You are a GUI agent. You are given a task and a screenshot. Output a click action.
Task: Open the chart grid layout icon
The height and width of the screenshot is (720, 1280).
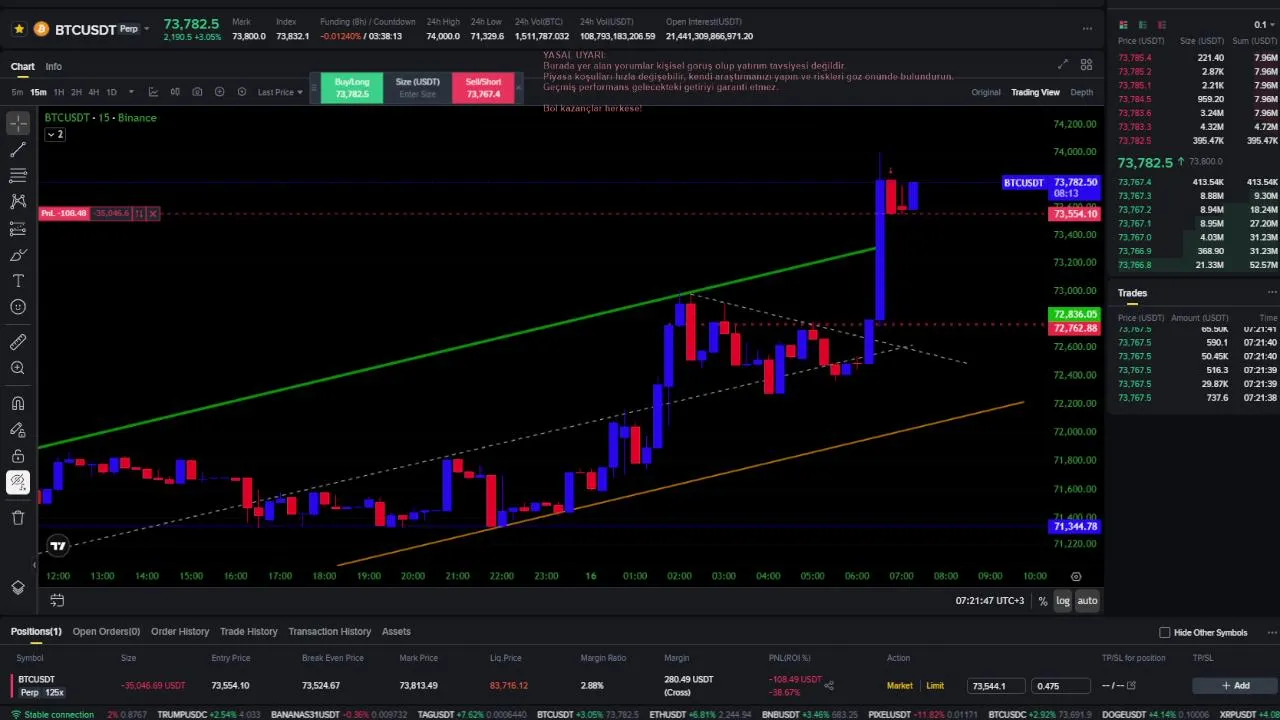tap(1086, 65)
